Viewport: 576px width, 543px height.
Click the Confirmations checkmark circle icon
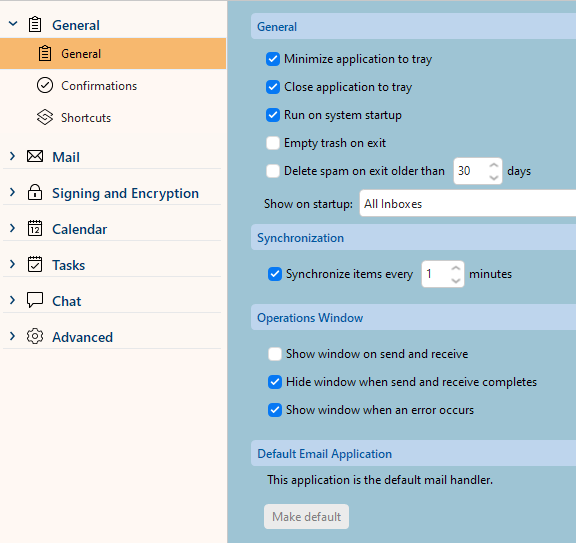point(45,85)
